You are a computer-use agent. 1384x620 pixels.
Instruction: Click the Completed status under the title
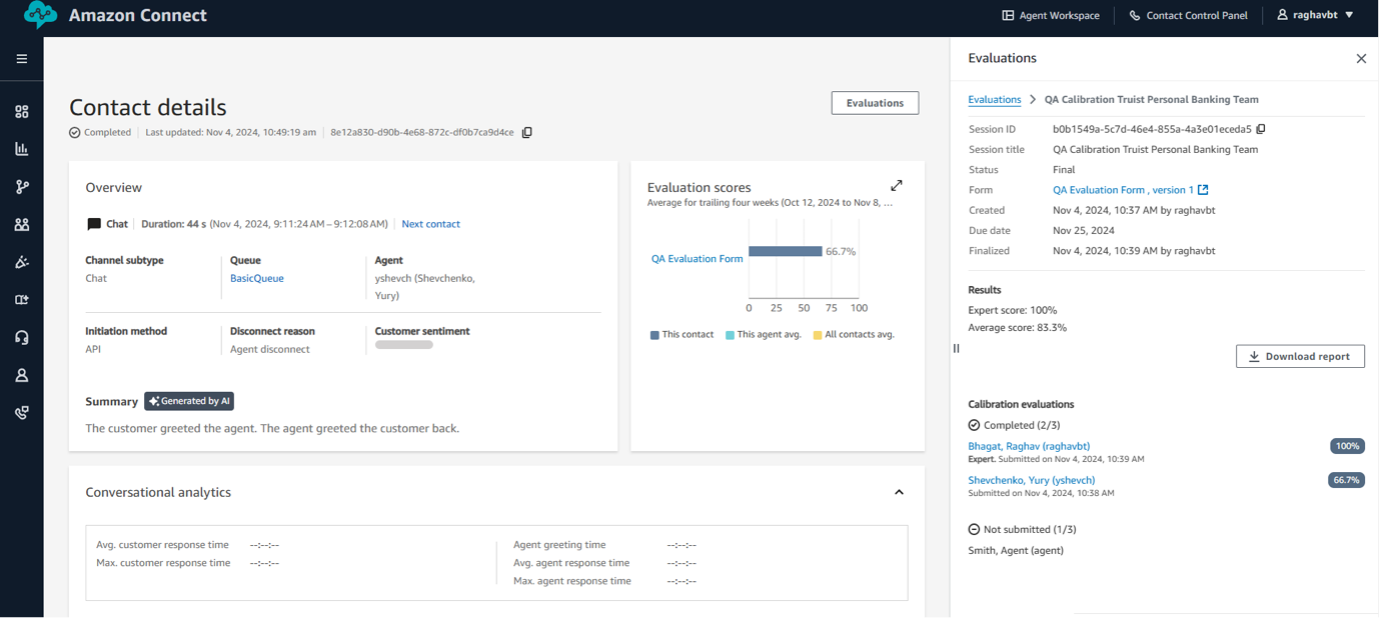click(100, 132)
